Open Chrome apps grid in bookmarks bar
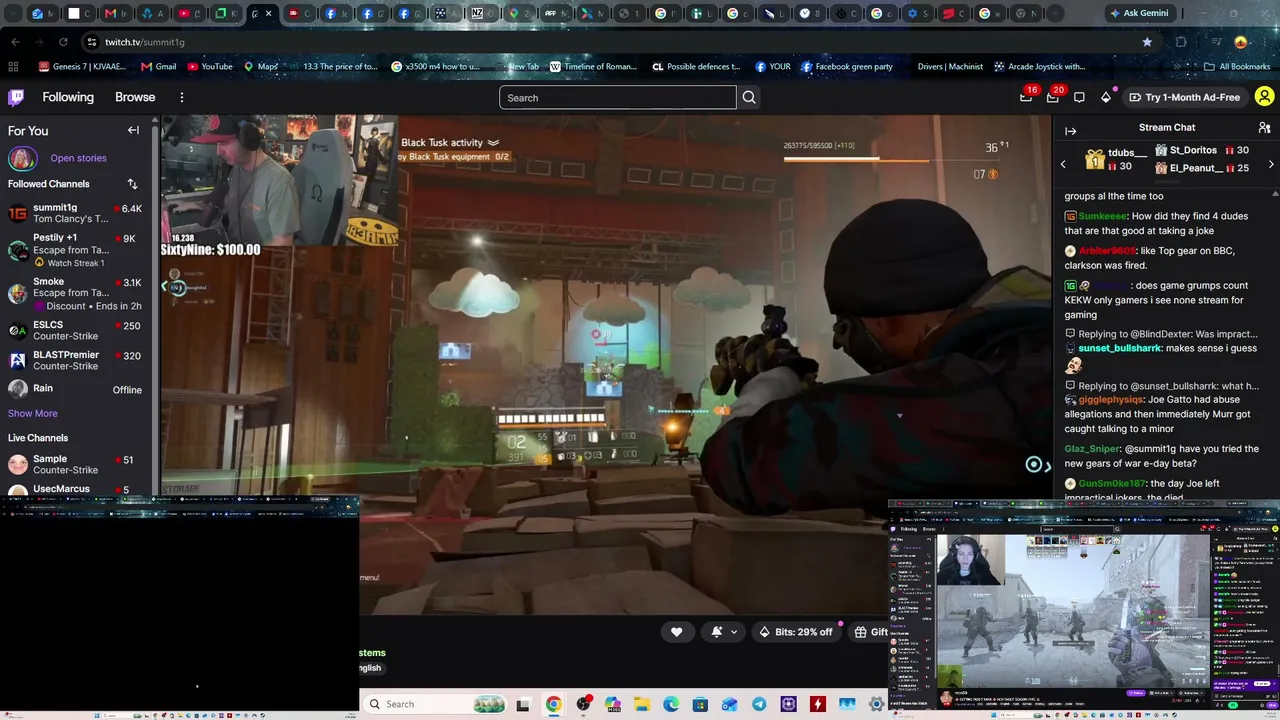The image size is (1280, 720). tap(13, 67)
